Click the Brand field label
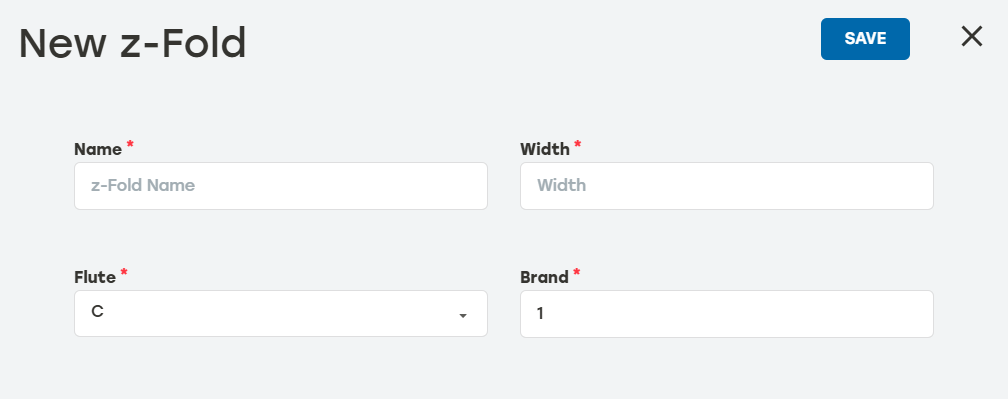1008x399 pixels. [x=544, y=278]
